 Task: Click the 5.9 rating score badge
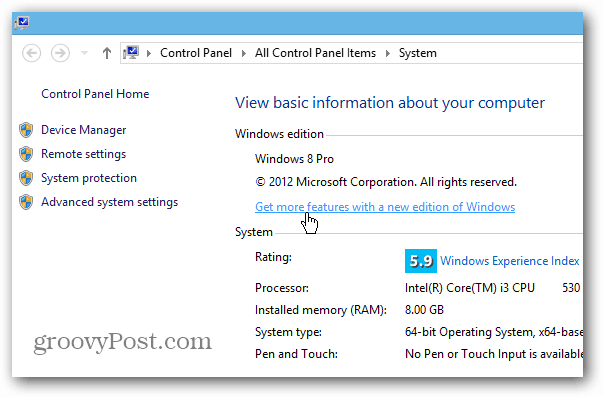tap(421, 261)
